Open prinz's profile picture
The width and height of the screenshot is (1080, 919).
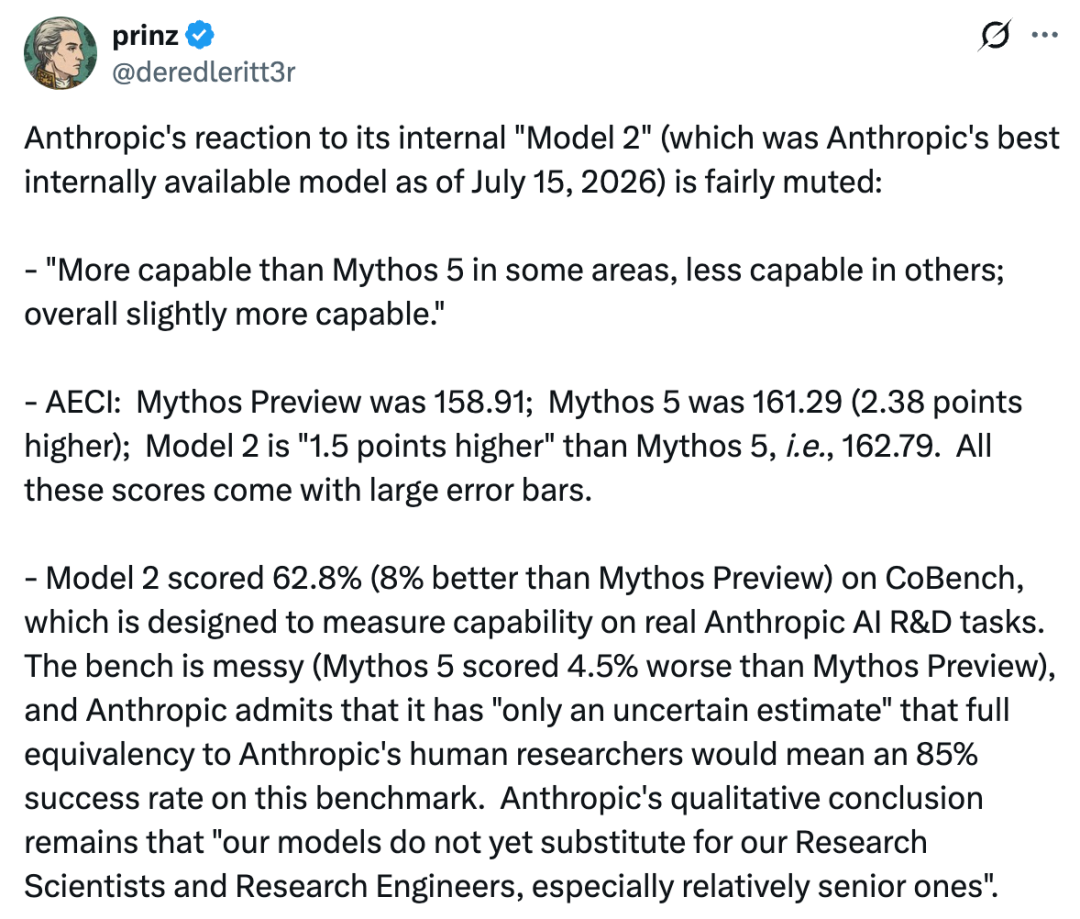coord(61,53)
